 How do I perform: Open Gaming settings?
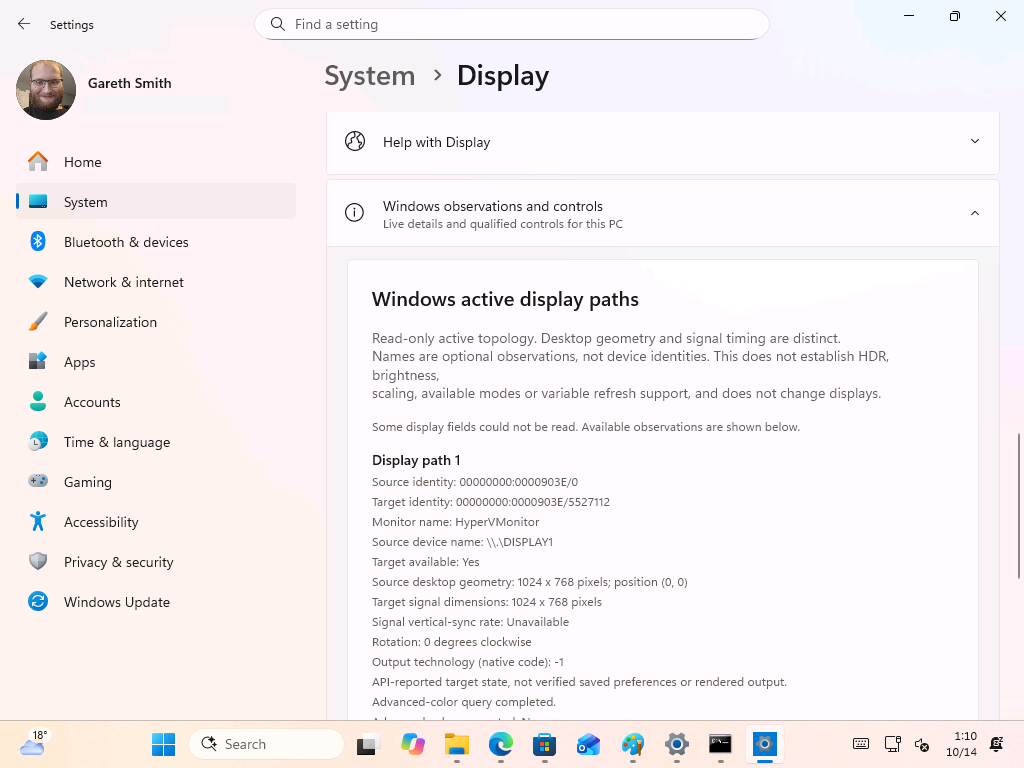click(x=155, y=482)
